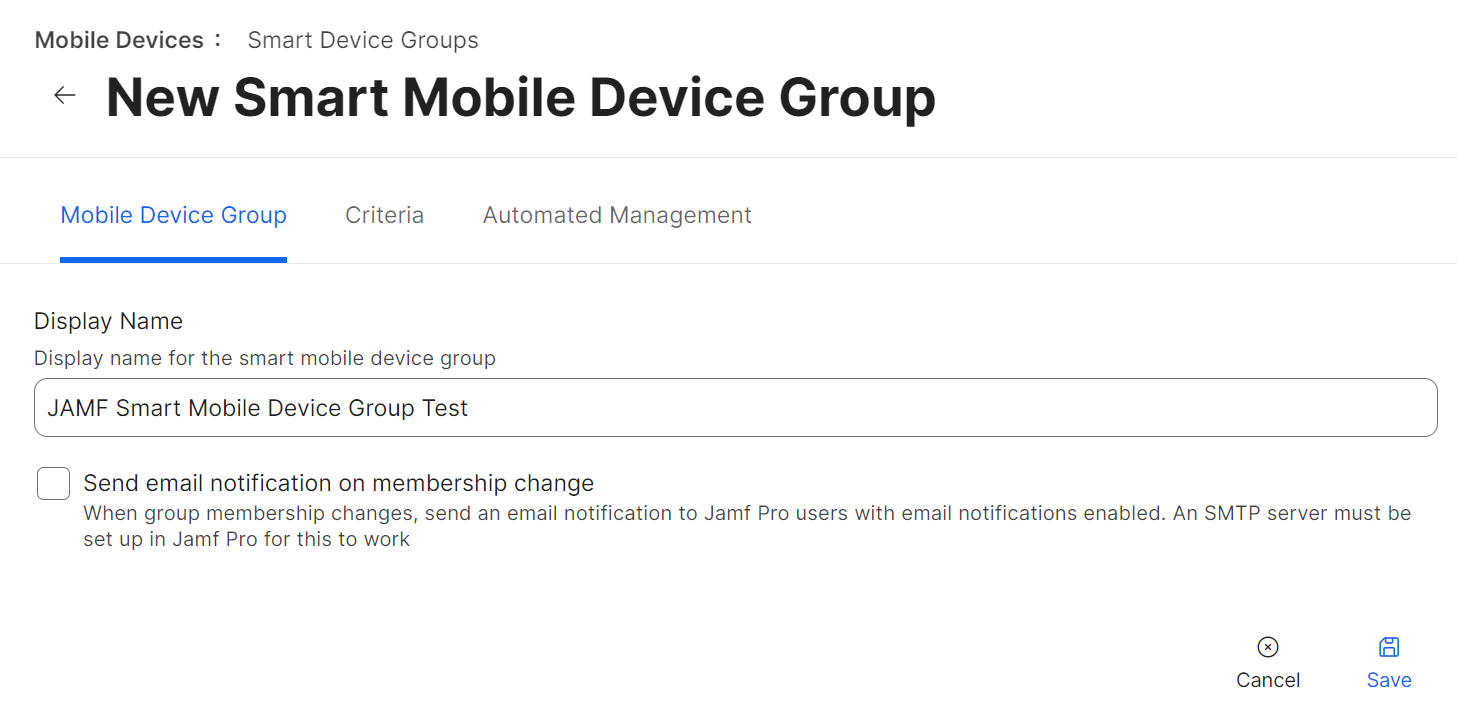Click 'Display name for the smart mobile device group' hint
The height and width of the screenshot is (712, 1457).
coord(265,358)
